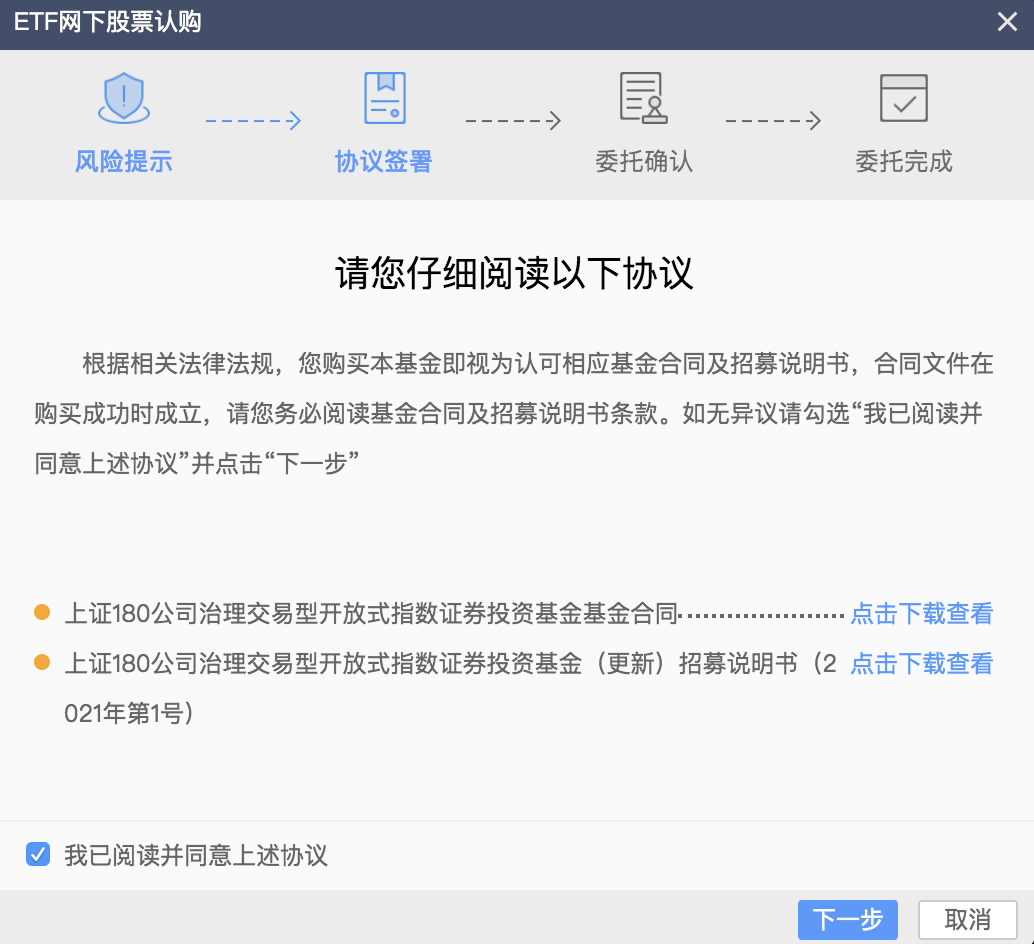Screen dimensions: 1034x944
Task: Click the blue dashed arrow after 风险提示
Action: [253, 121]
